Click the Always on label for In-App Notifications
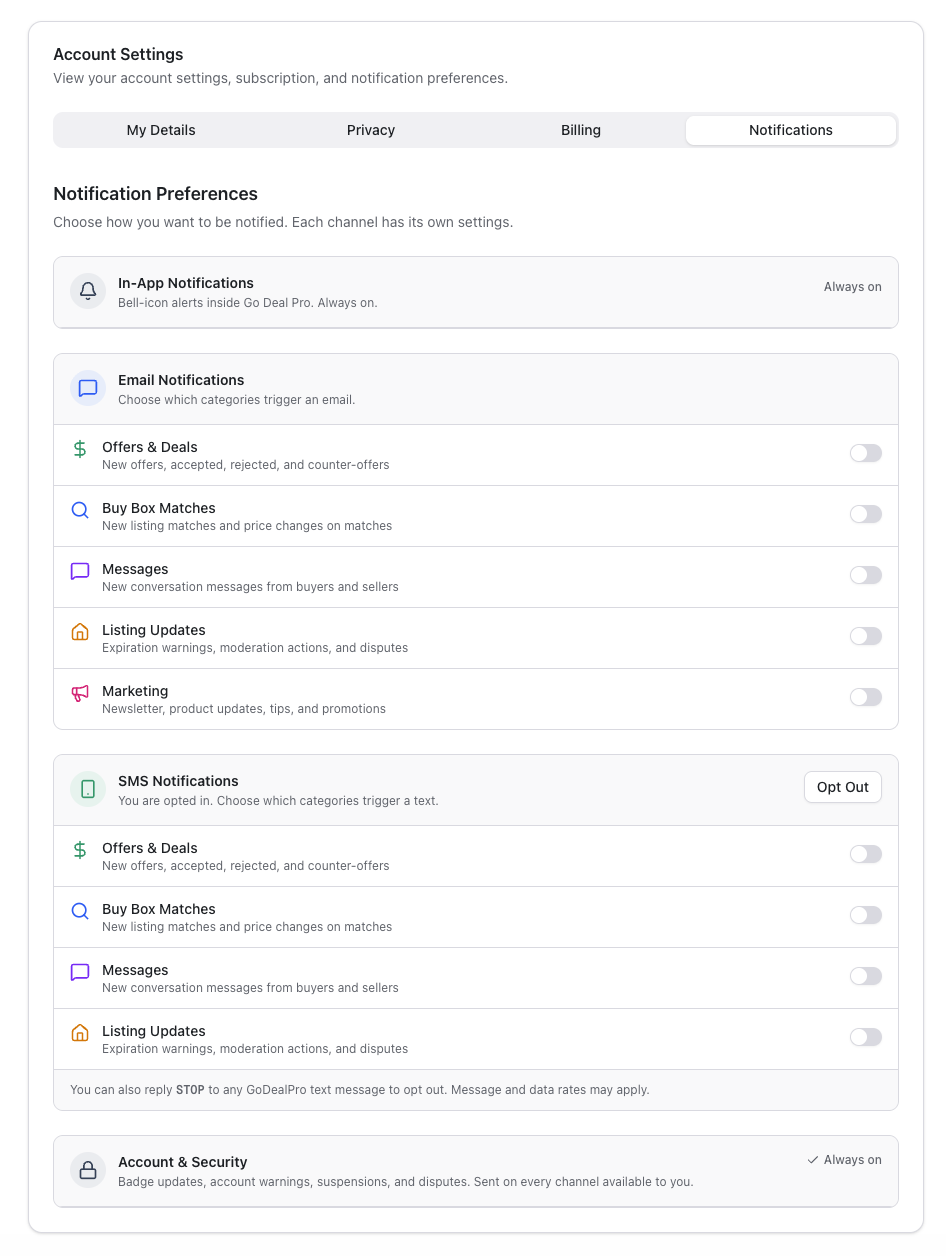This screenshot has height=1256, width=946. [853, 287]
